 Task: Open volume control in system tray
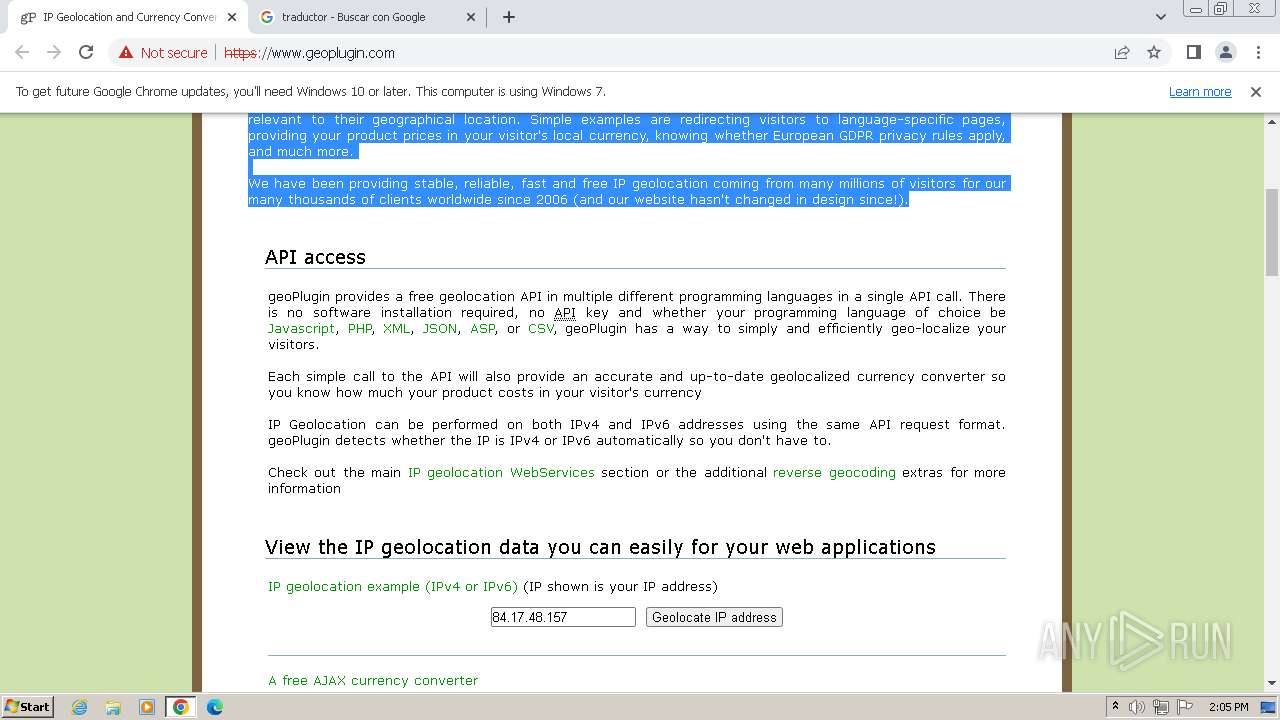[1137, 707]
